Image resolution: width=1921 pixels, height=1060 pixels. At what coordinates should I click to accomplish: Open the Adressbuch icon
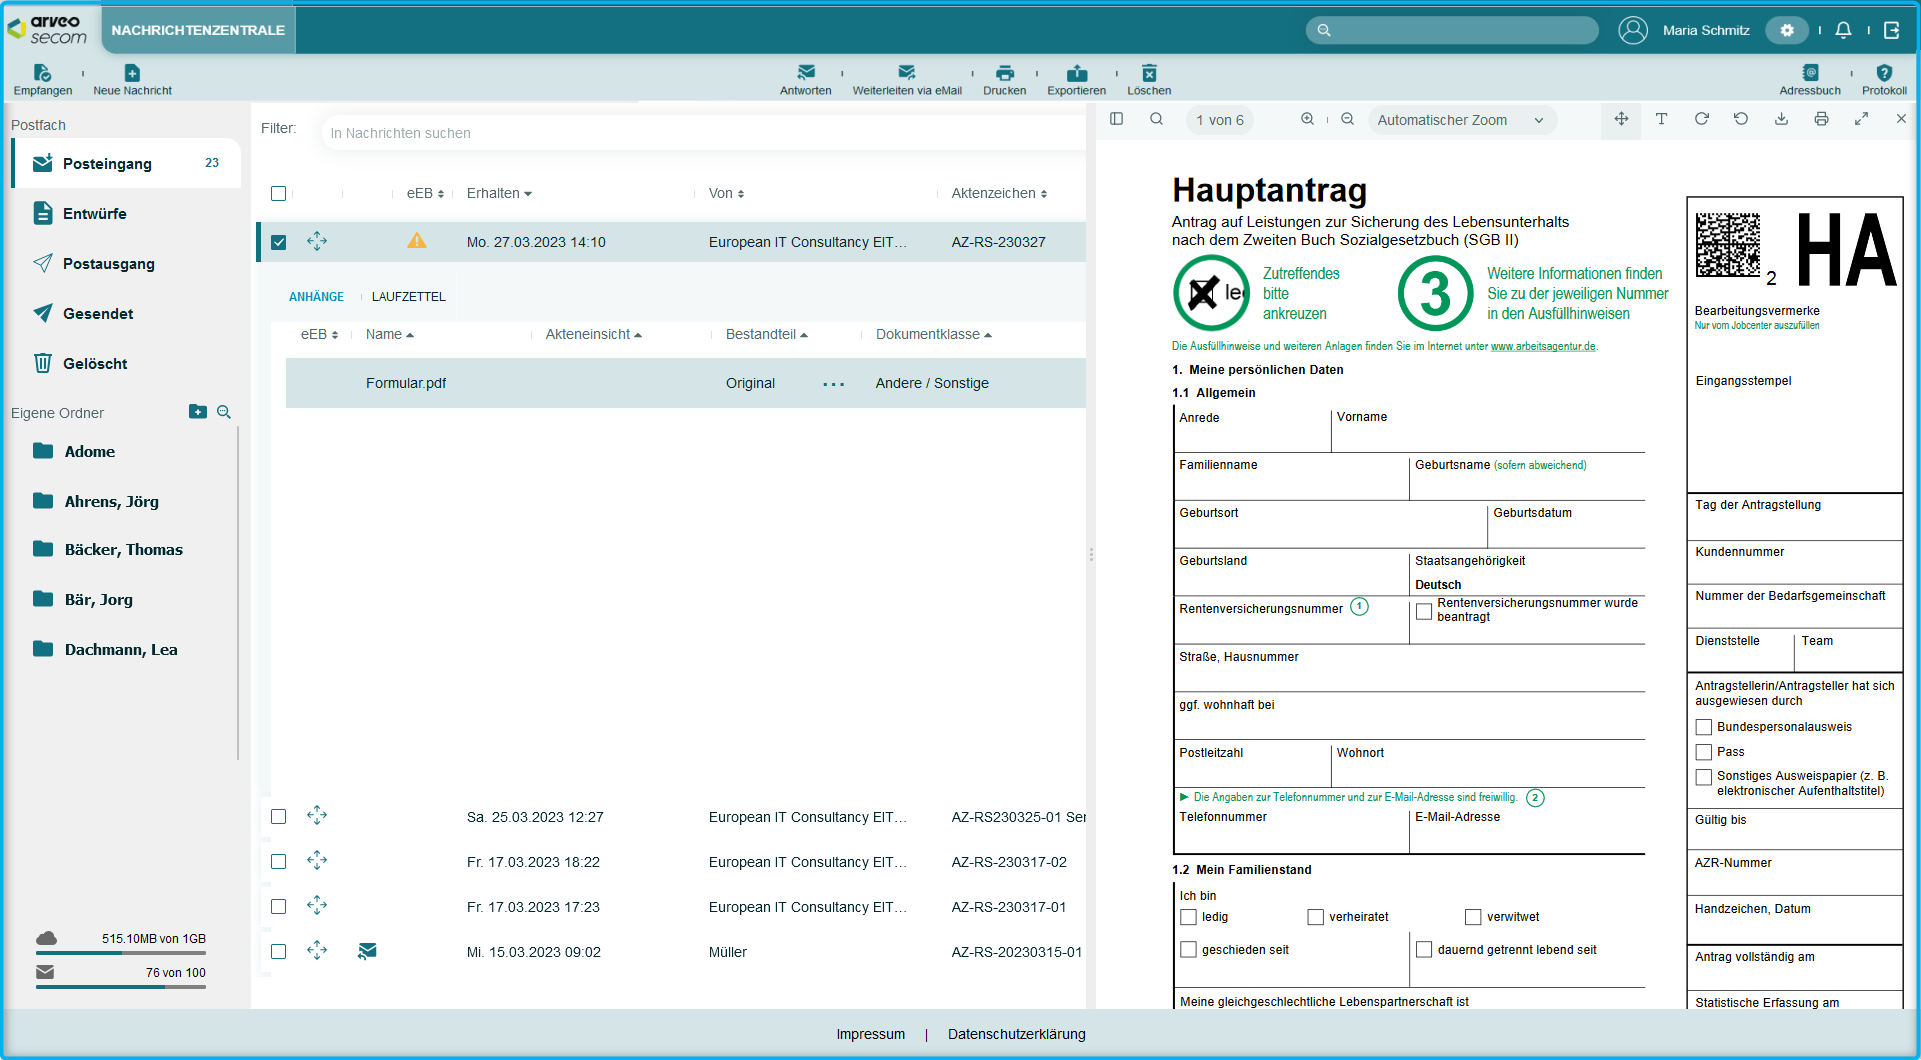(x=1809, y=73)
